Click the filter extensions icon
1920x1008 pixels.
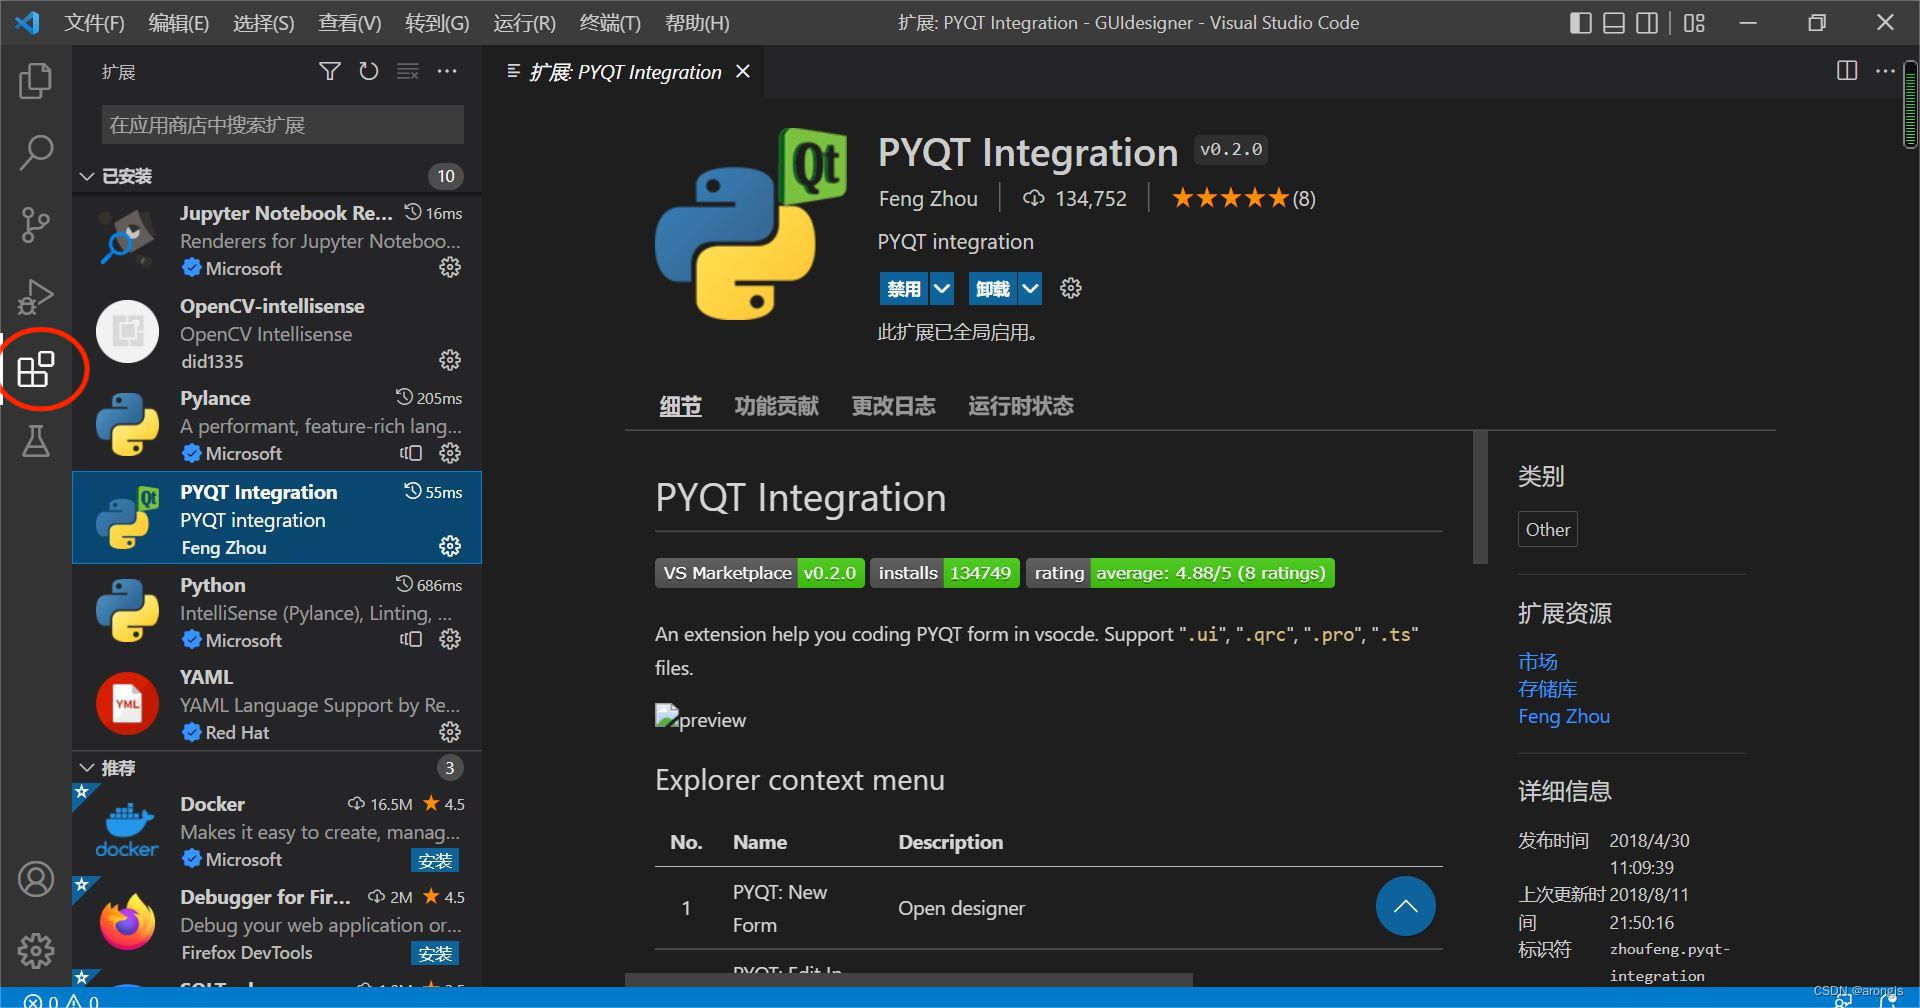click(x=329, y=71)
